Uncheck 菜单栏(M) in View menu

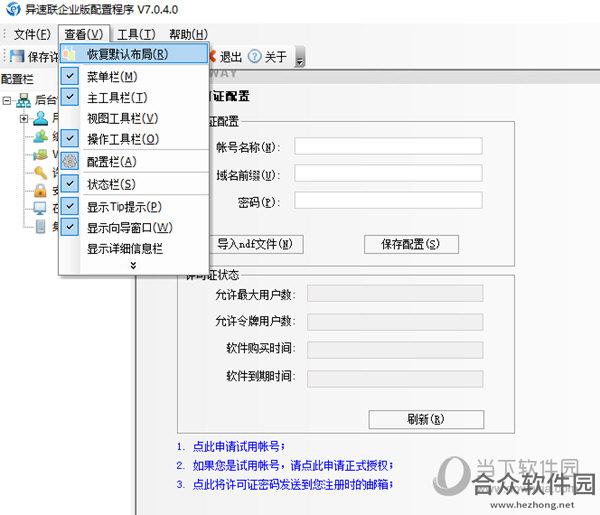[x=70, y=76]
